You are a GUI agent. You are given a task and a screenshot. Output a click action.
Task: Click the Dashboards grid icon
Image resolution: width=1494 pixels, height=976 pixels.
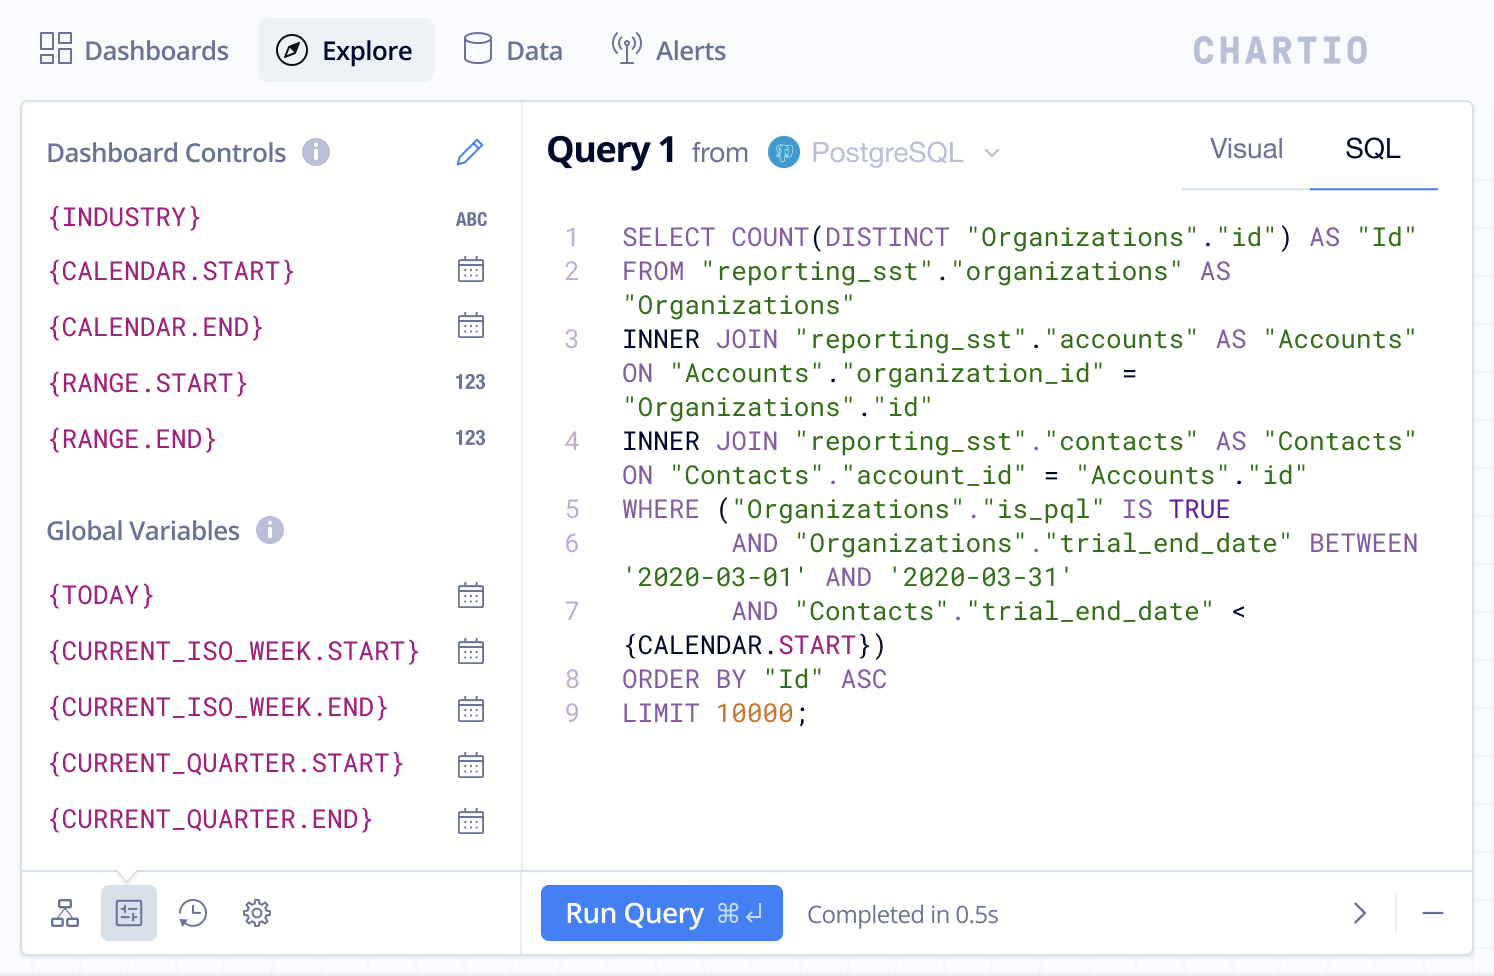[56, 48]
